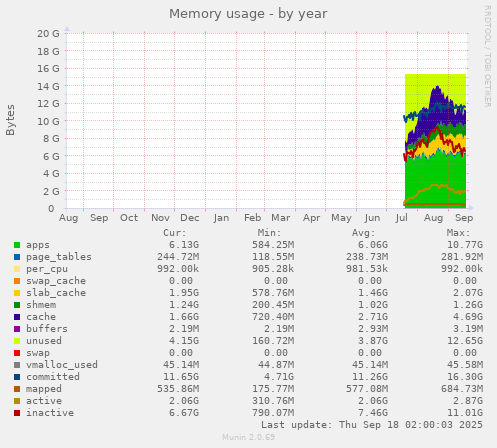This screenshot has width=497, height=448.
Task: Click the mapped brown legend swatch
Action: [17, 389]
